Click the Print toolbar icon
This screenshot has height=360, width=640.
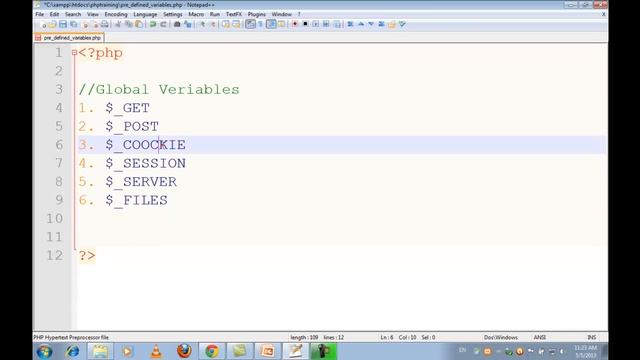(x=104, y=24)
